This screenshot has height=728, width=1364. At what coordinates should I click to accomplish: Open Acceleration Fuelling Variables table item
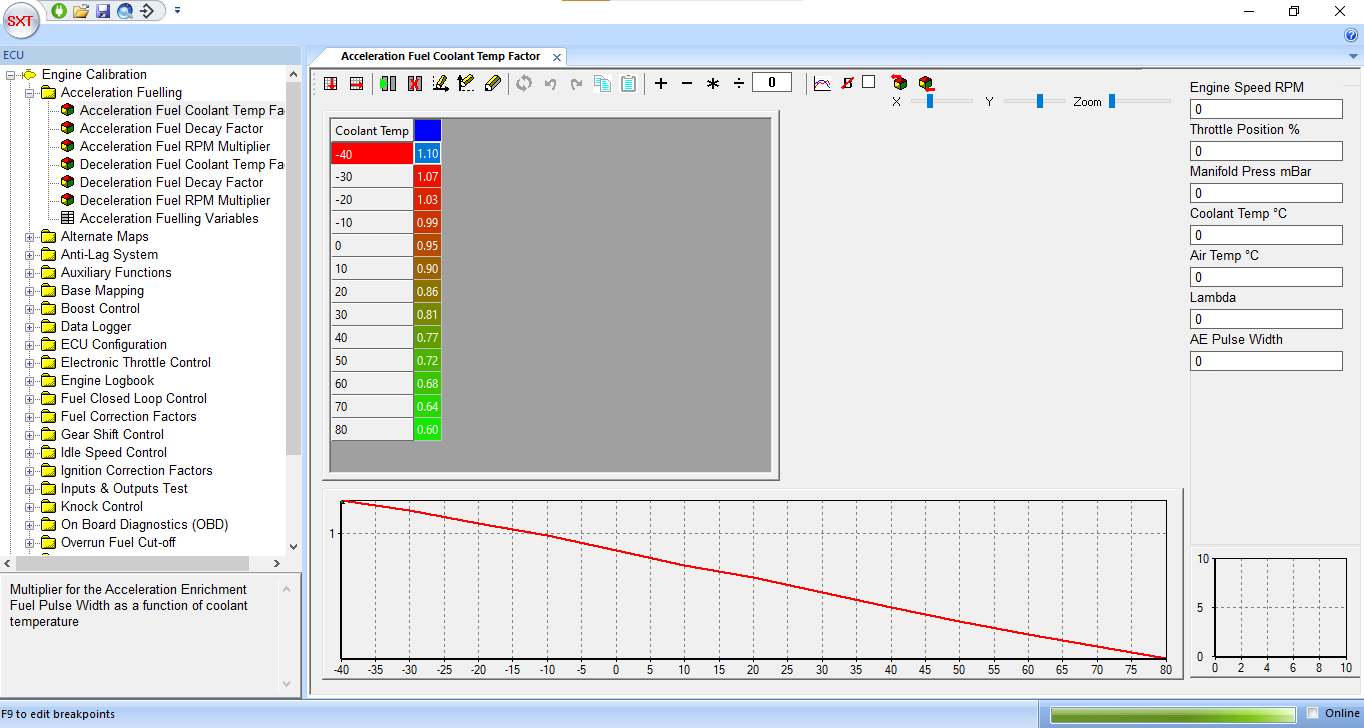pyautogui.click(x=169, y=219)
